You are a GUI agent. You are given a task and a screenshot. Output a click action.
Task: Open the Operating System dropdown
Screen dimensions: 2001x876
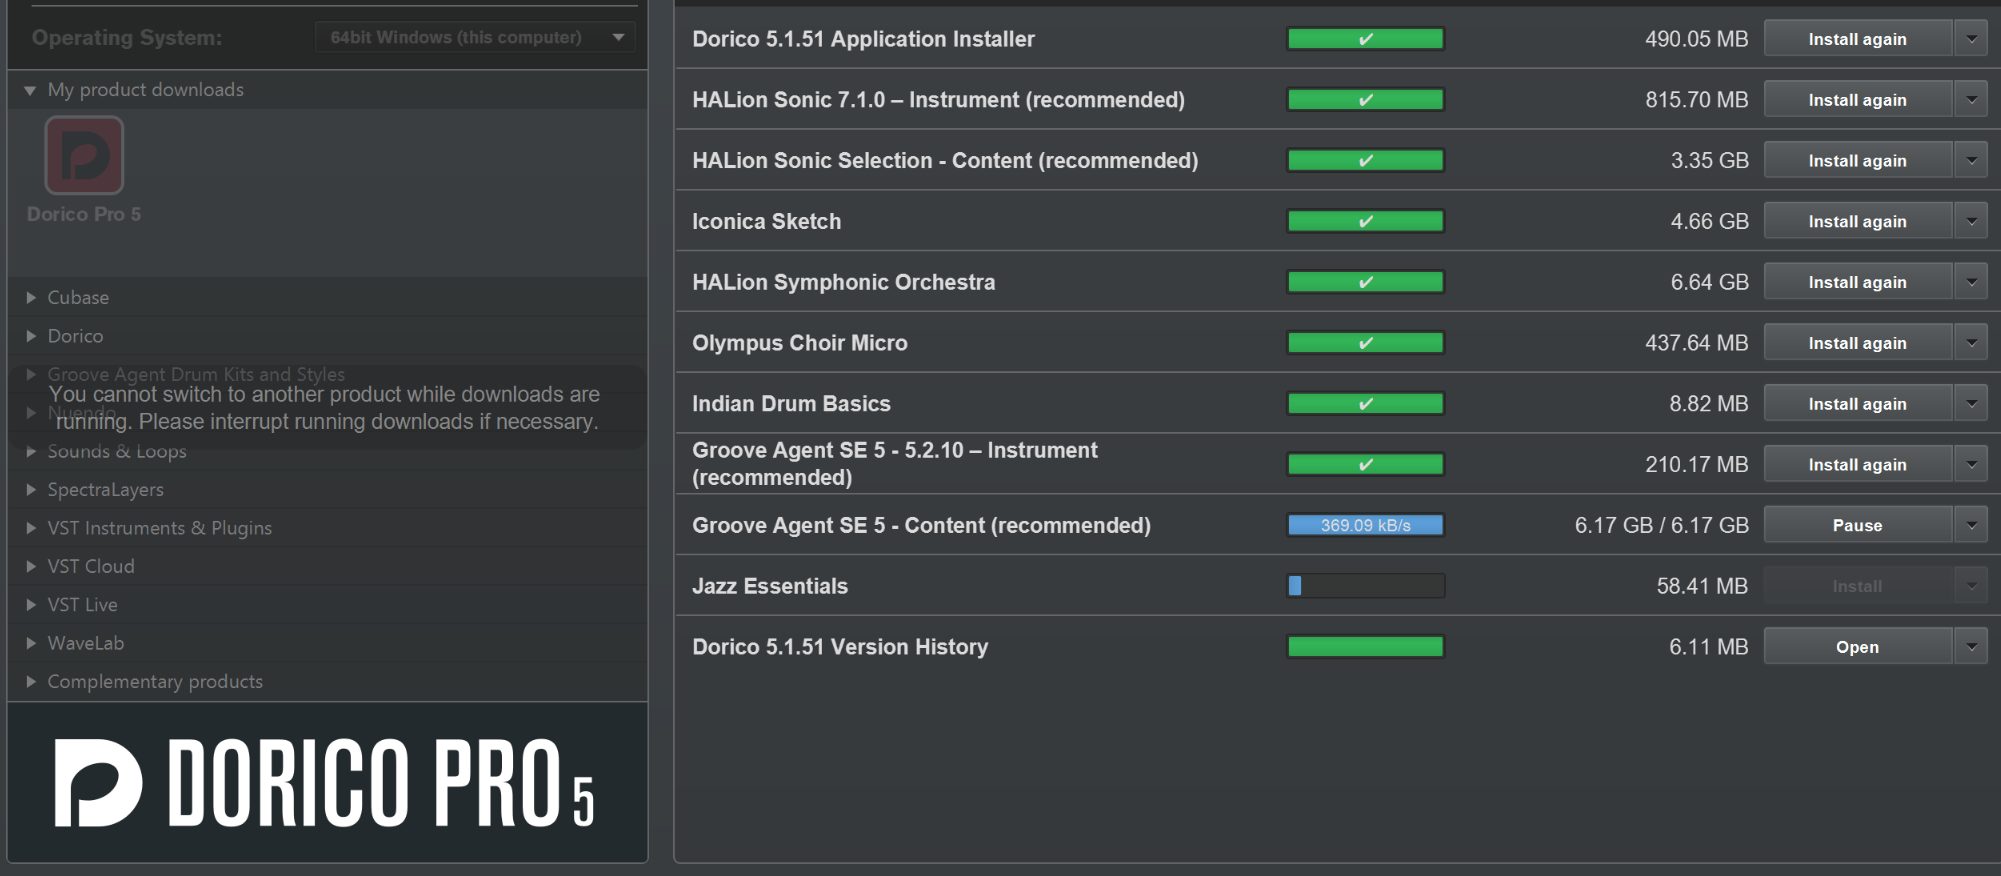pyautogui.click(x=474, y=37)
